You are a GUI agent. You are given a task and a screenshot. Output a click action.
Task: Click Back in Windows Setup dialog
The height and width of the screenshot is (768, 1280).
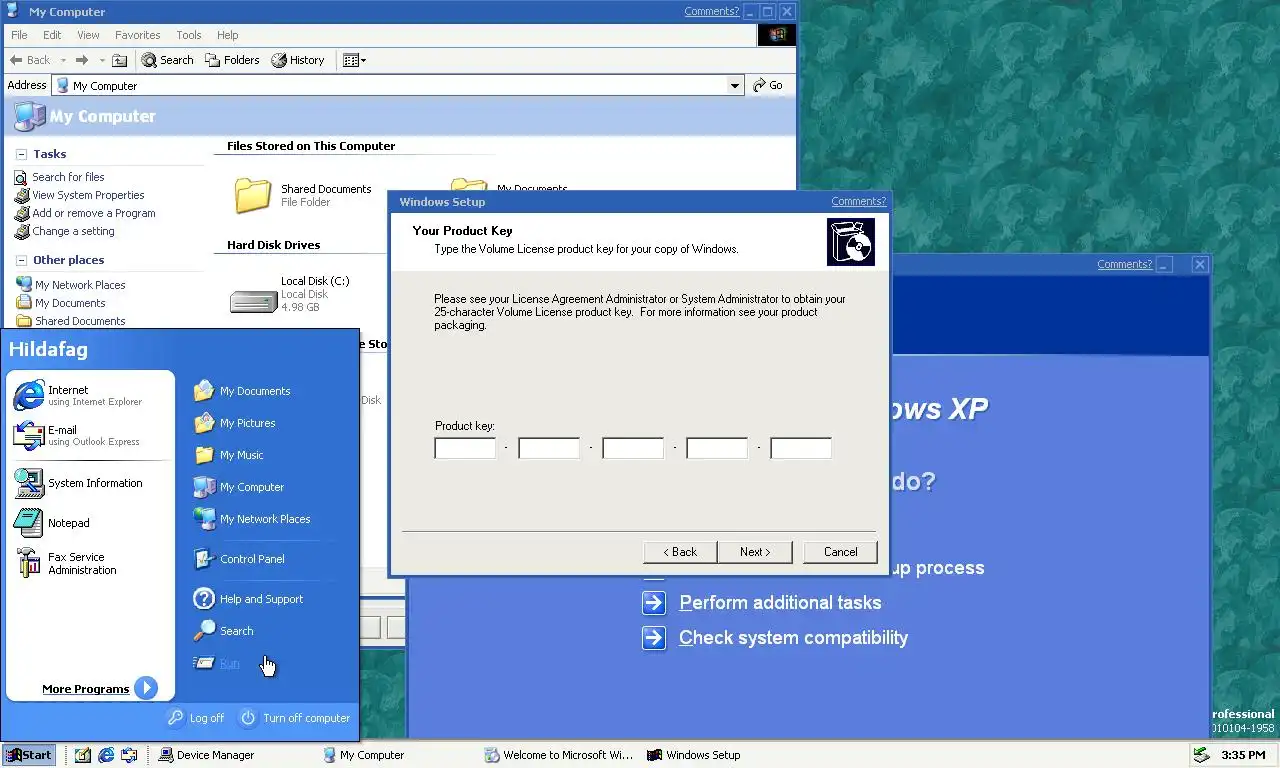tap(680, 552)
